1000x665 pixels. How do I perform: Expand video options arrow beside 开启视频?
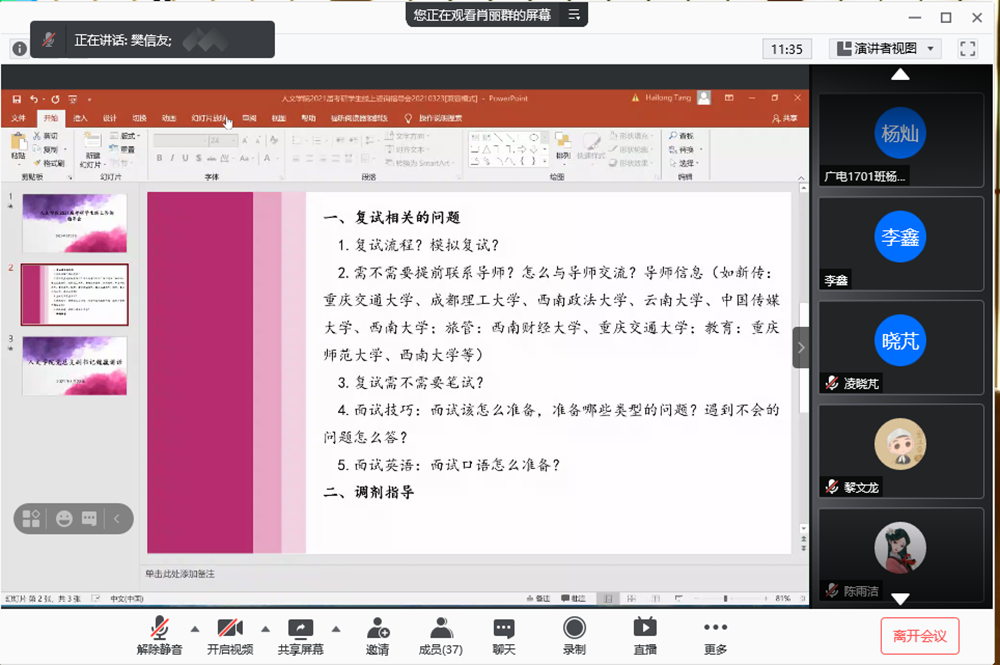[x=265, y=629]
